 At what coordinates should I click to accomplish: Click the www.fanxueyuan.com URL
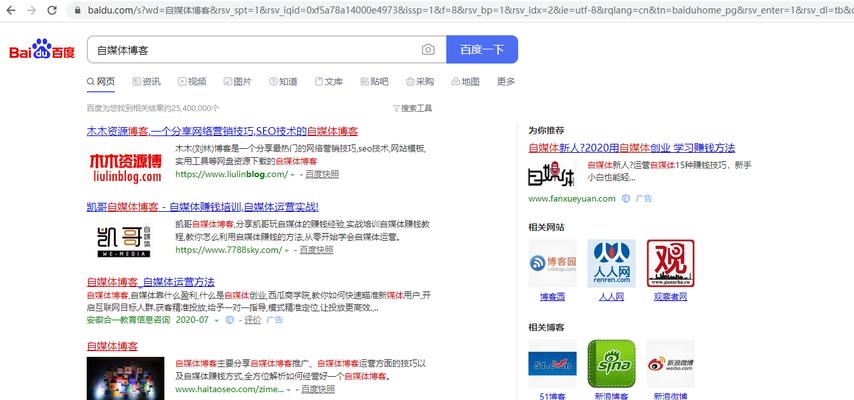(572, 198)
